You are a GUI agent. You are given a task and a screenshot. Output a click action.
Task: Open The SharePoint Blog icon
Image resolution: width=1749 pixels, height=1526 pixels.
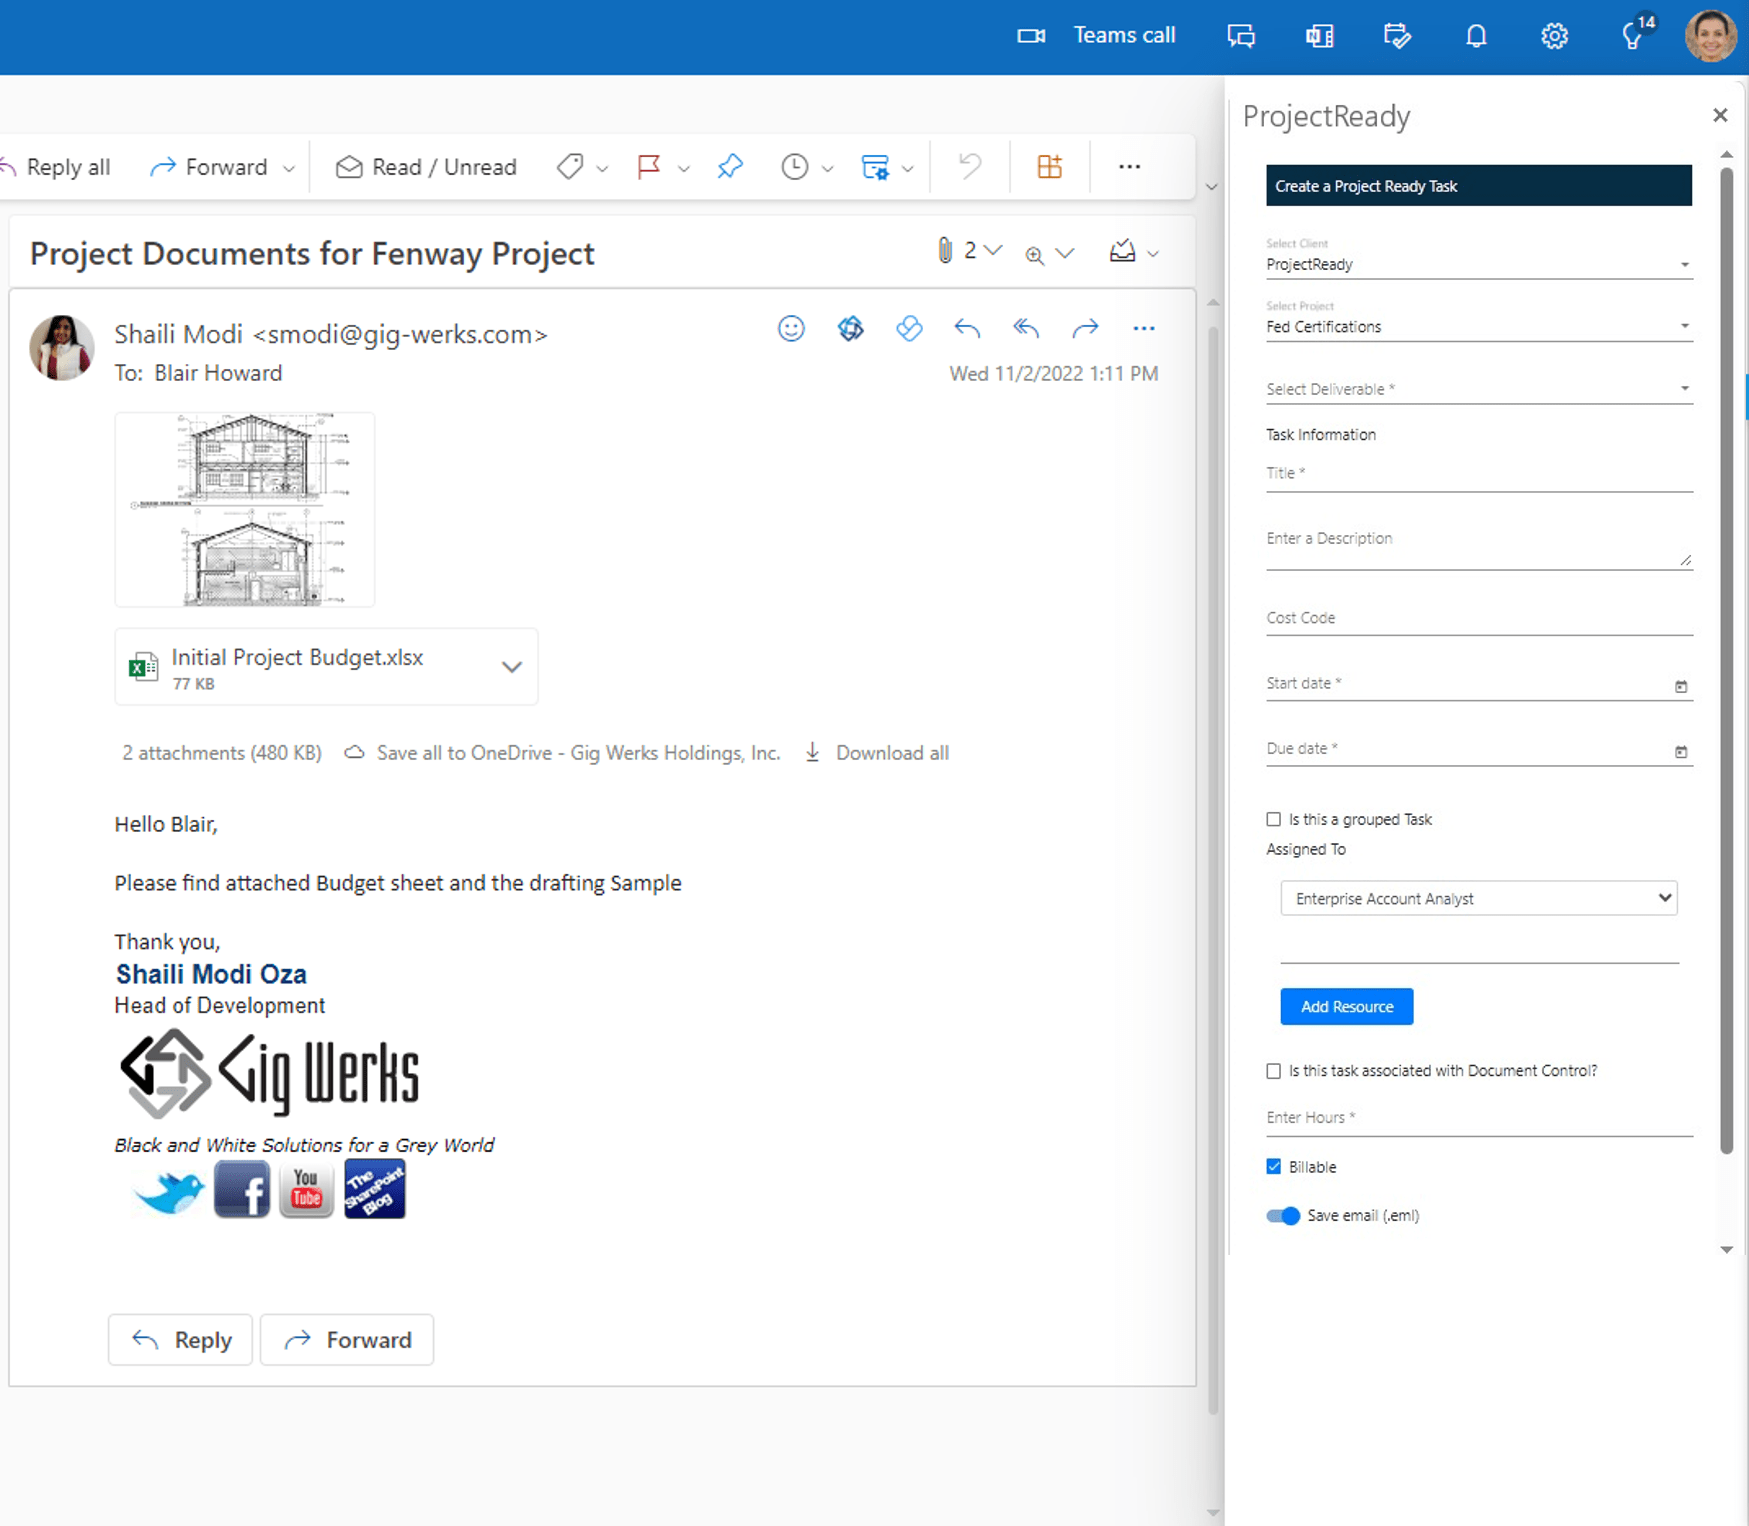[x=375, y=1189]
